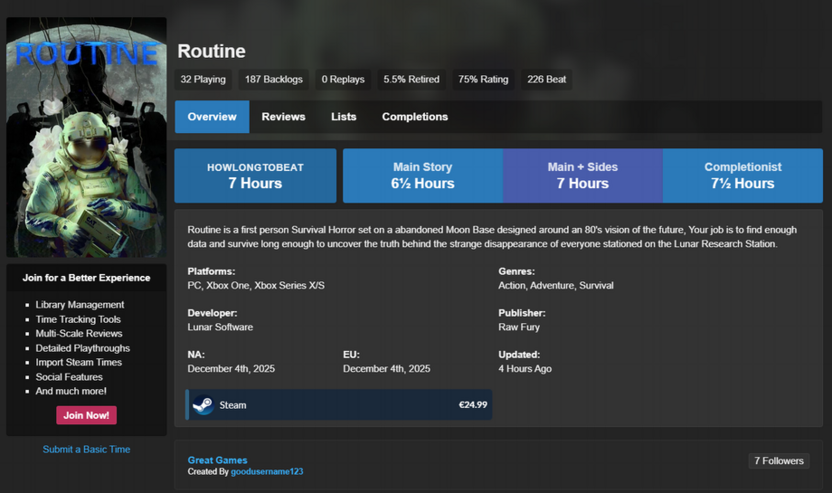Click the Routine cover art image
This screenshot has width=832, height=493.
(86, 137)
